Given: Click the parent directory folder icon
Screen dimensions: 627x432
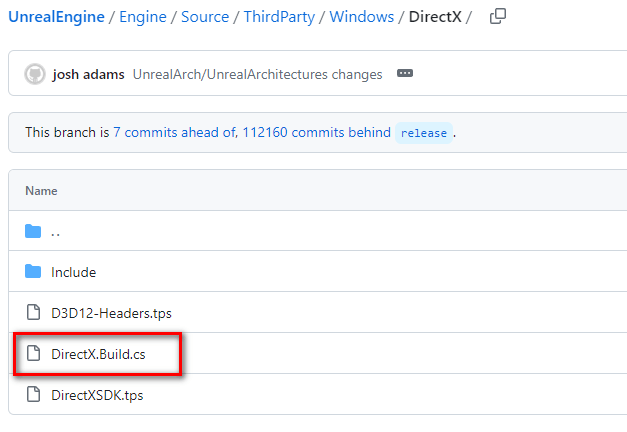Looking at the screenshot, I should click(x=33, y=231).
